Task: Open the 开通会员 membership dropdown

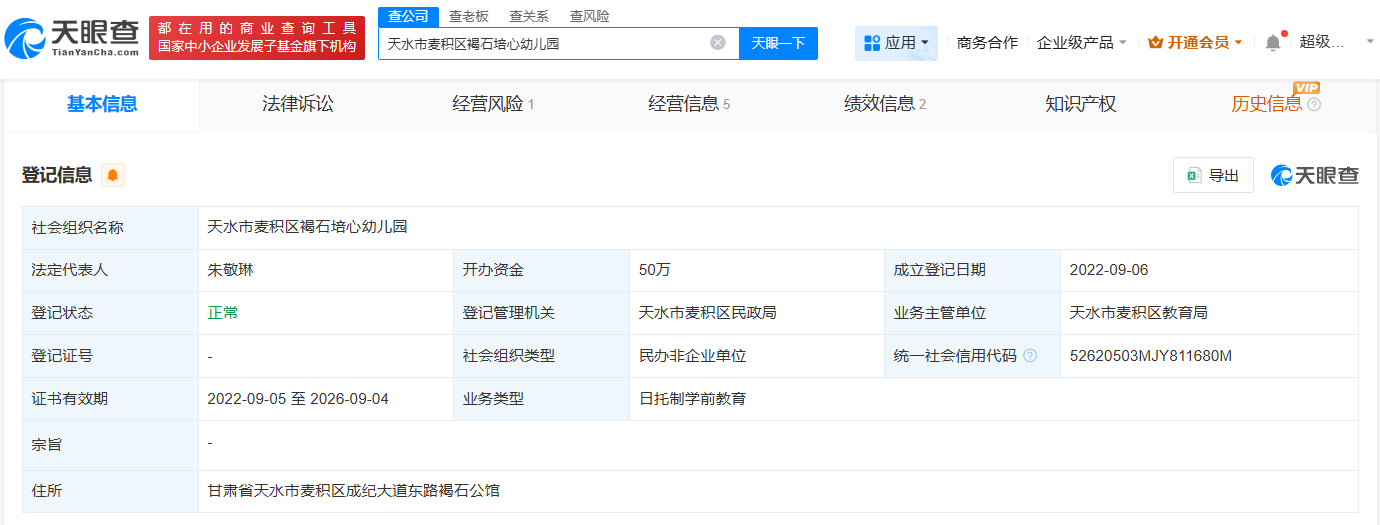Action: (x=1195, y=43)
